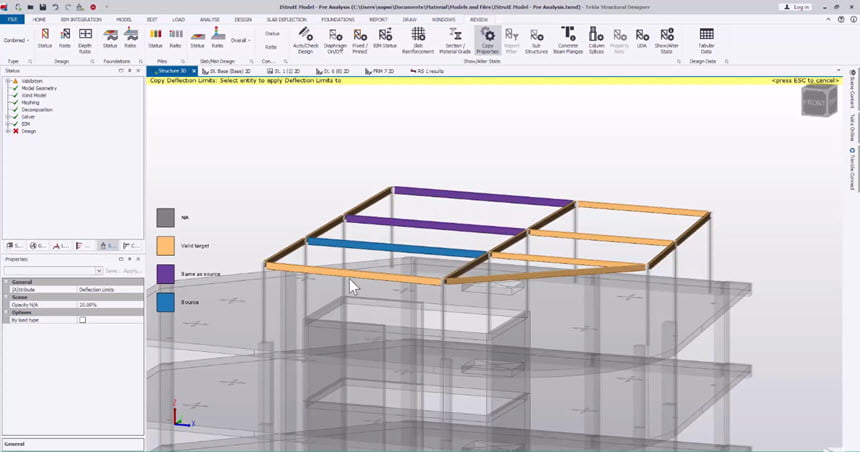Select the Decomposition status row
Image resolution: width=860 pixels, height=452 pixels.
tap(36, 110)
